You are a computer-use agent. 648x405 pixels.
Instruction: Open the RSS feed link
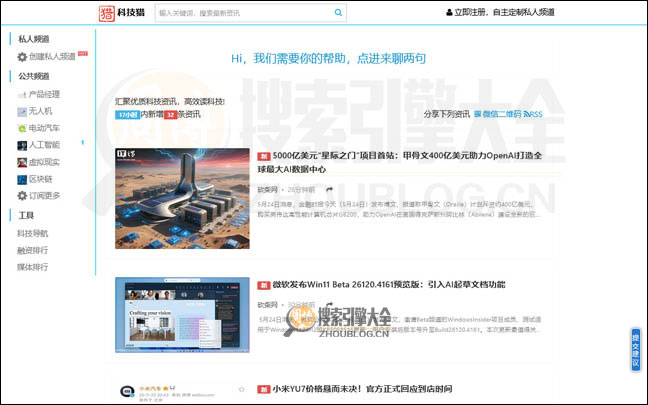[533, 114]
